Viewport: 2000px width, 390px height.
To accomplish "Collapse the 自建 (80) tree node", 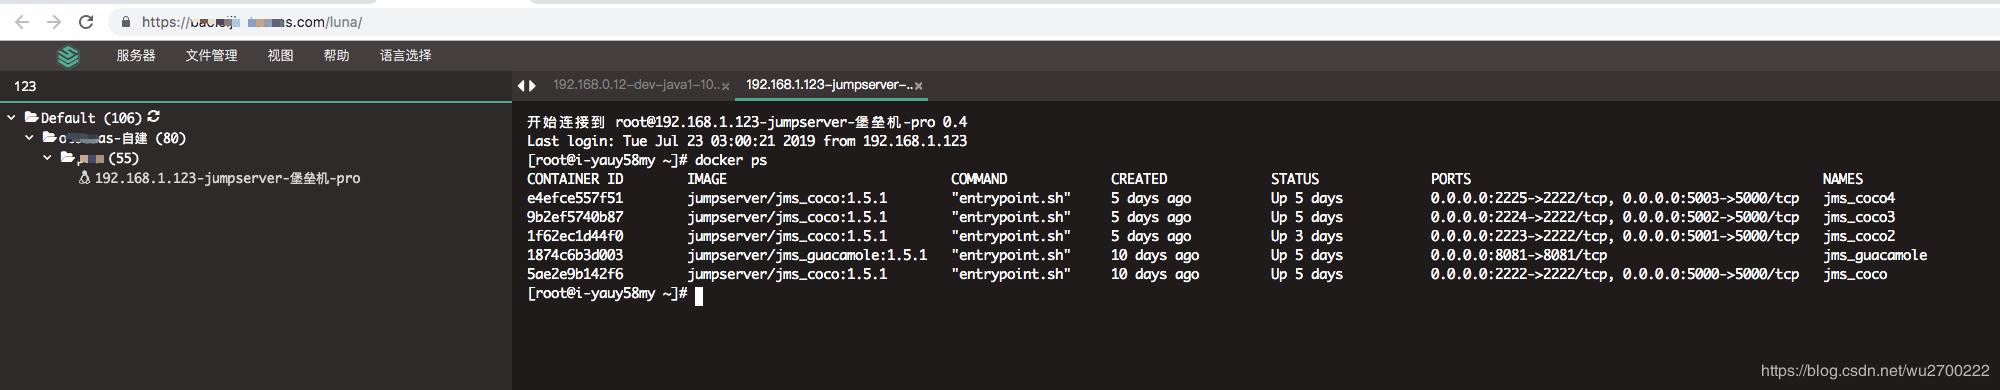I will [x=29, y=138].
